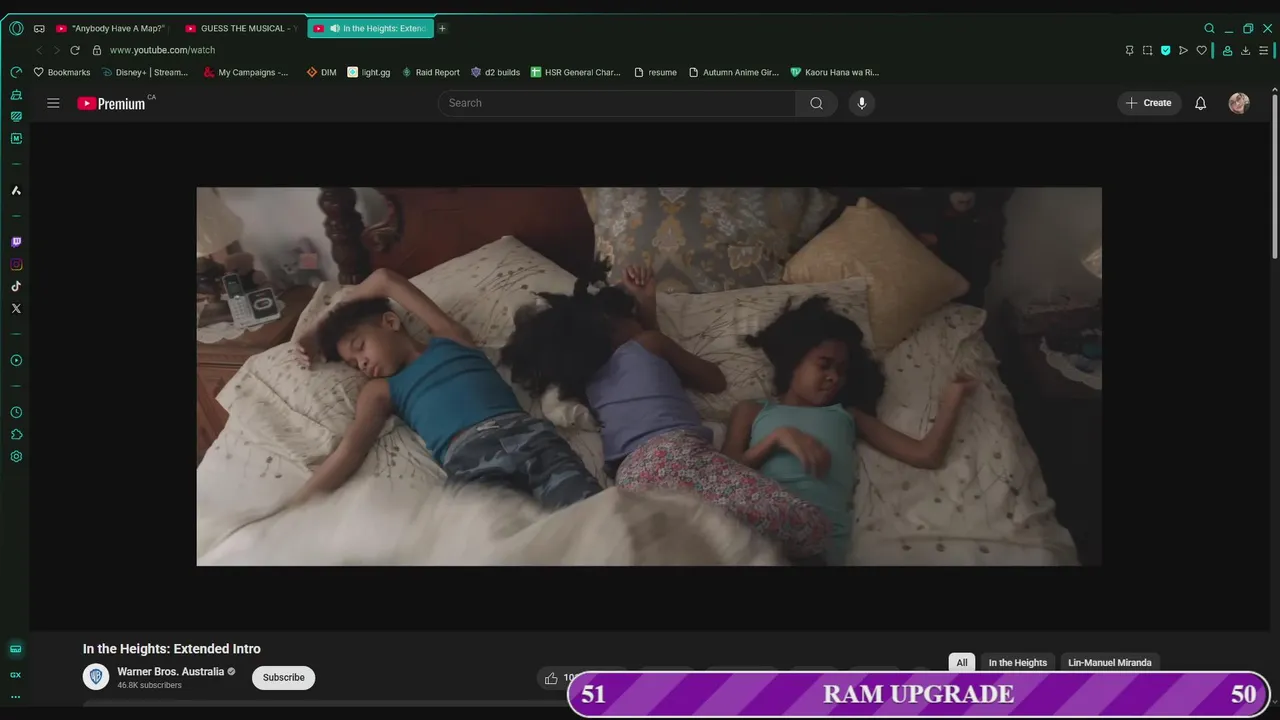Open the YouTube account avatar menu
The width and height of the screenshot is (1280, 720).
(1239, 103)
